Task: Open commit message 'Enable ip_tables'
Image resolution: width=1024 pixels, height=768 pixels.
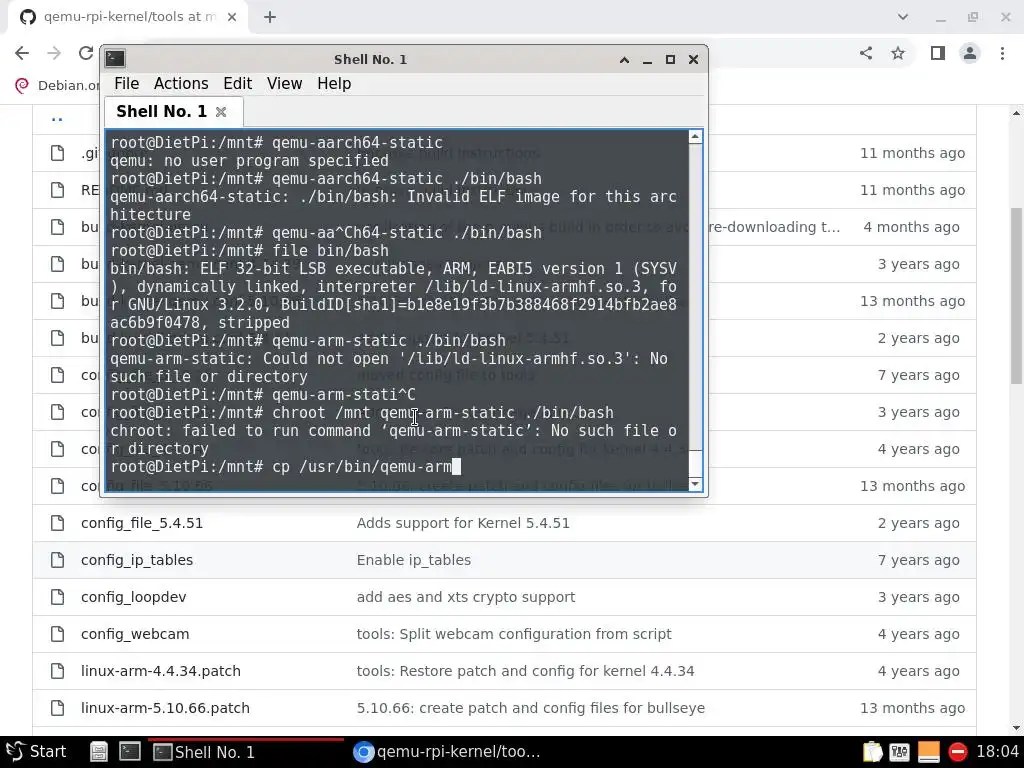Action: coord(413,560)
